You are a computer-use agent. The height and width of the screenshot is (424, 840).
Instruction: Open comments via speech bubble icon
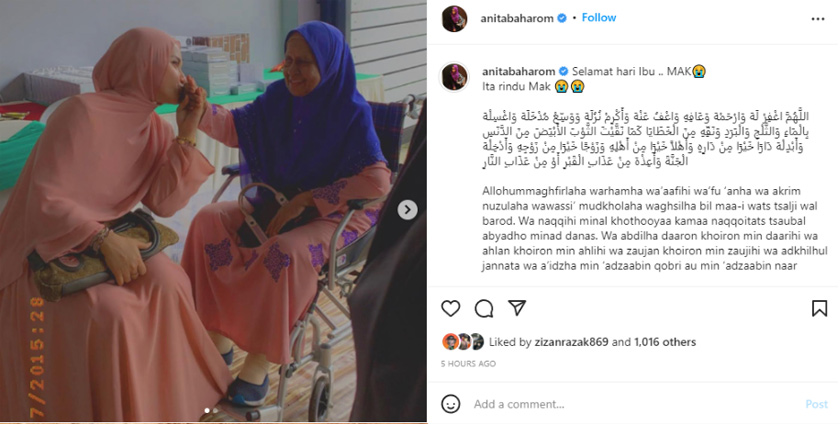tap(484, 308)
